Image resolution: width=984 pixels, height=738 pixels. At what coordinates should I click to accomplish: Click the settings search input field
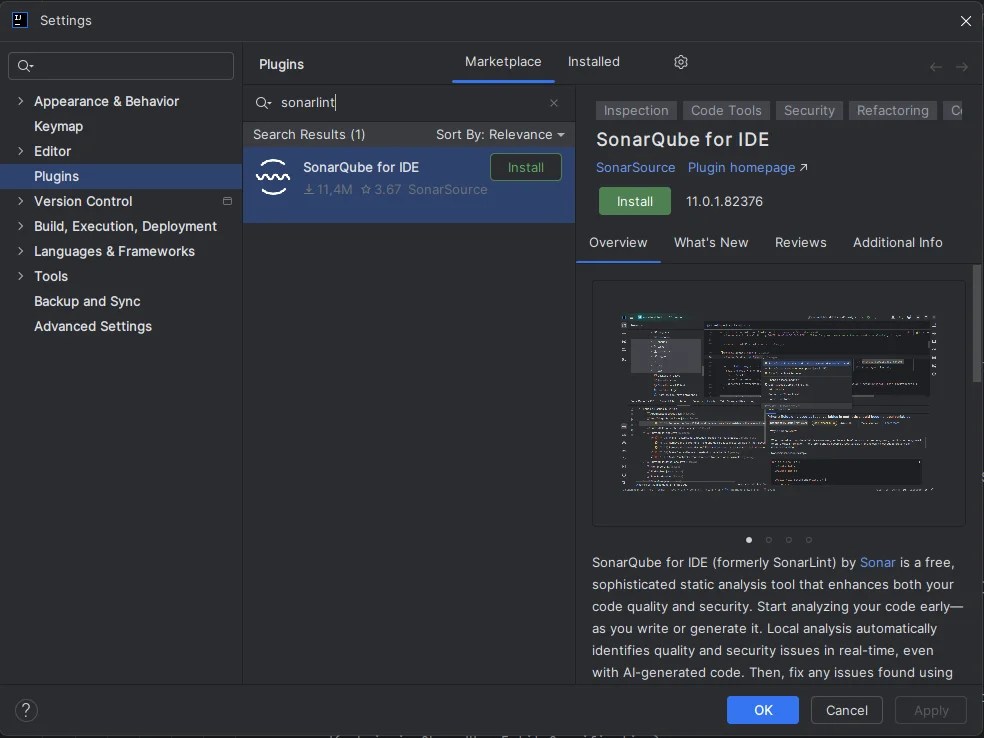click(x=121, y=66)
